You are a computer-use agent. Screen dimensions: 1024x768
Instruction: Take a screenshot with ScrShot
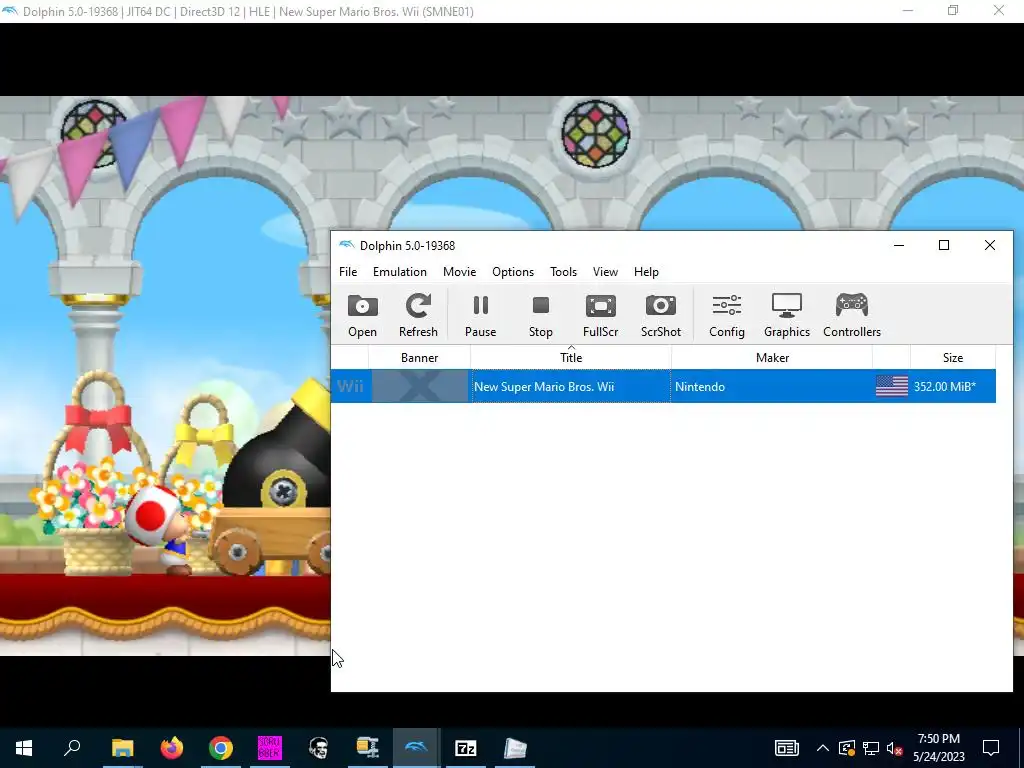tap(661, 316)
